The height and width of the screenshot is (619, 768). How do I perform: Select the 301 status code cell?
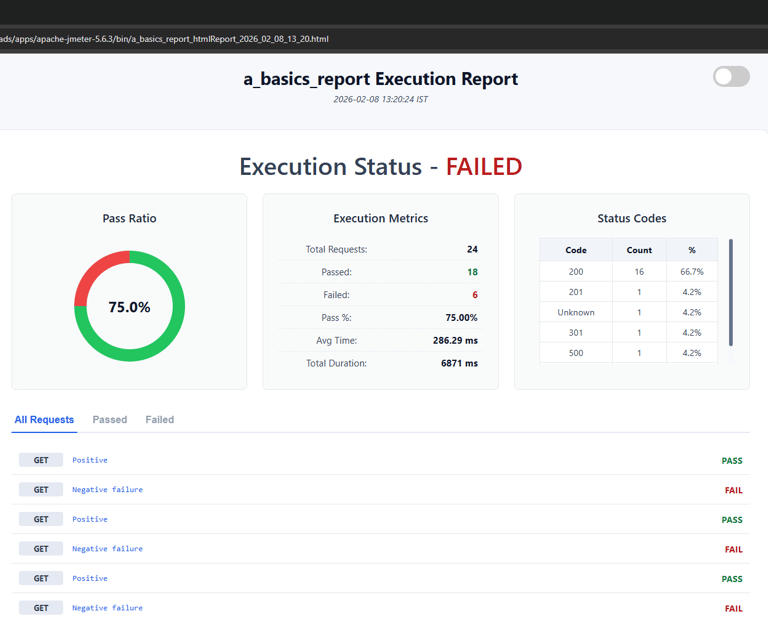click(x=576, y=333)
